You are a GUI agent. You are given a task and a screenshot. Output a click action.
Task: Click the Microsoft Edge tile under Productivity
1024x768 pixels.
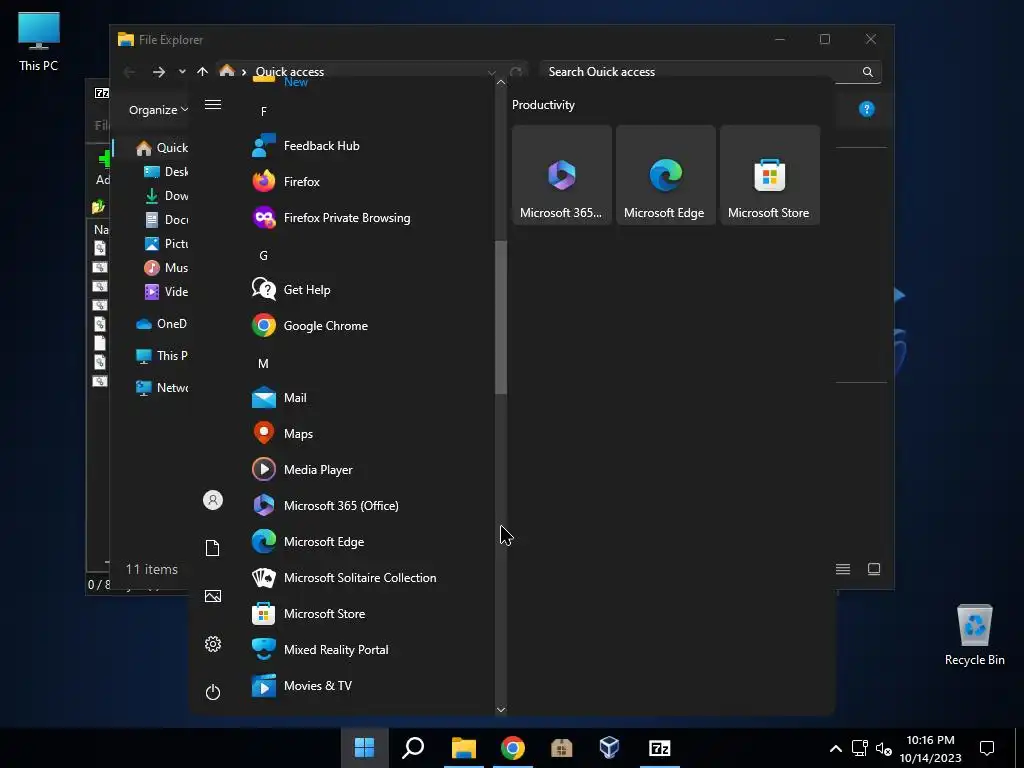click(665, 175)
